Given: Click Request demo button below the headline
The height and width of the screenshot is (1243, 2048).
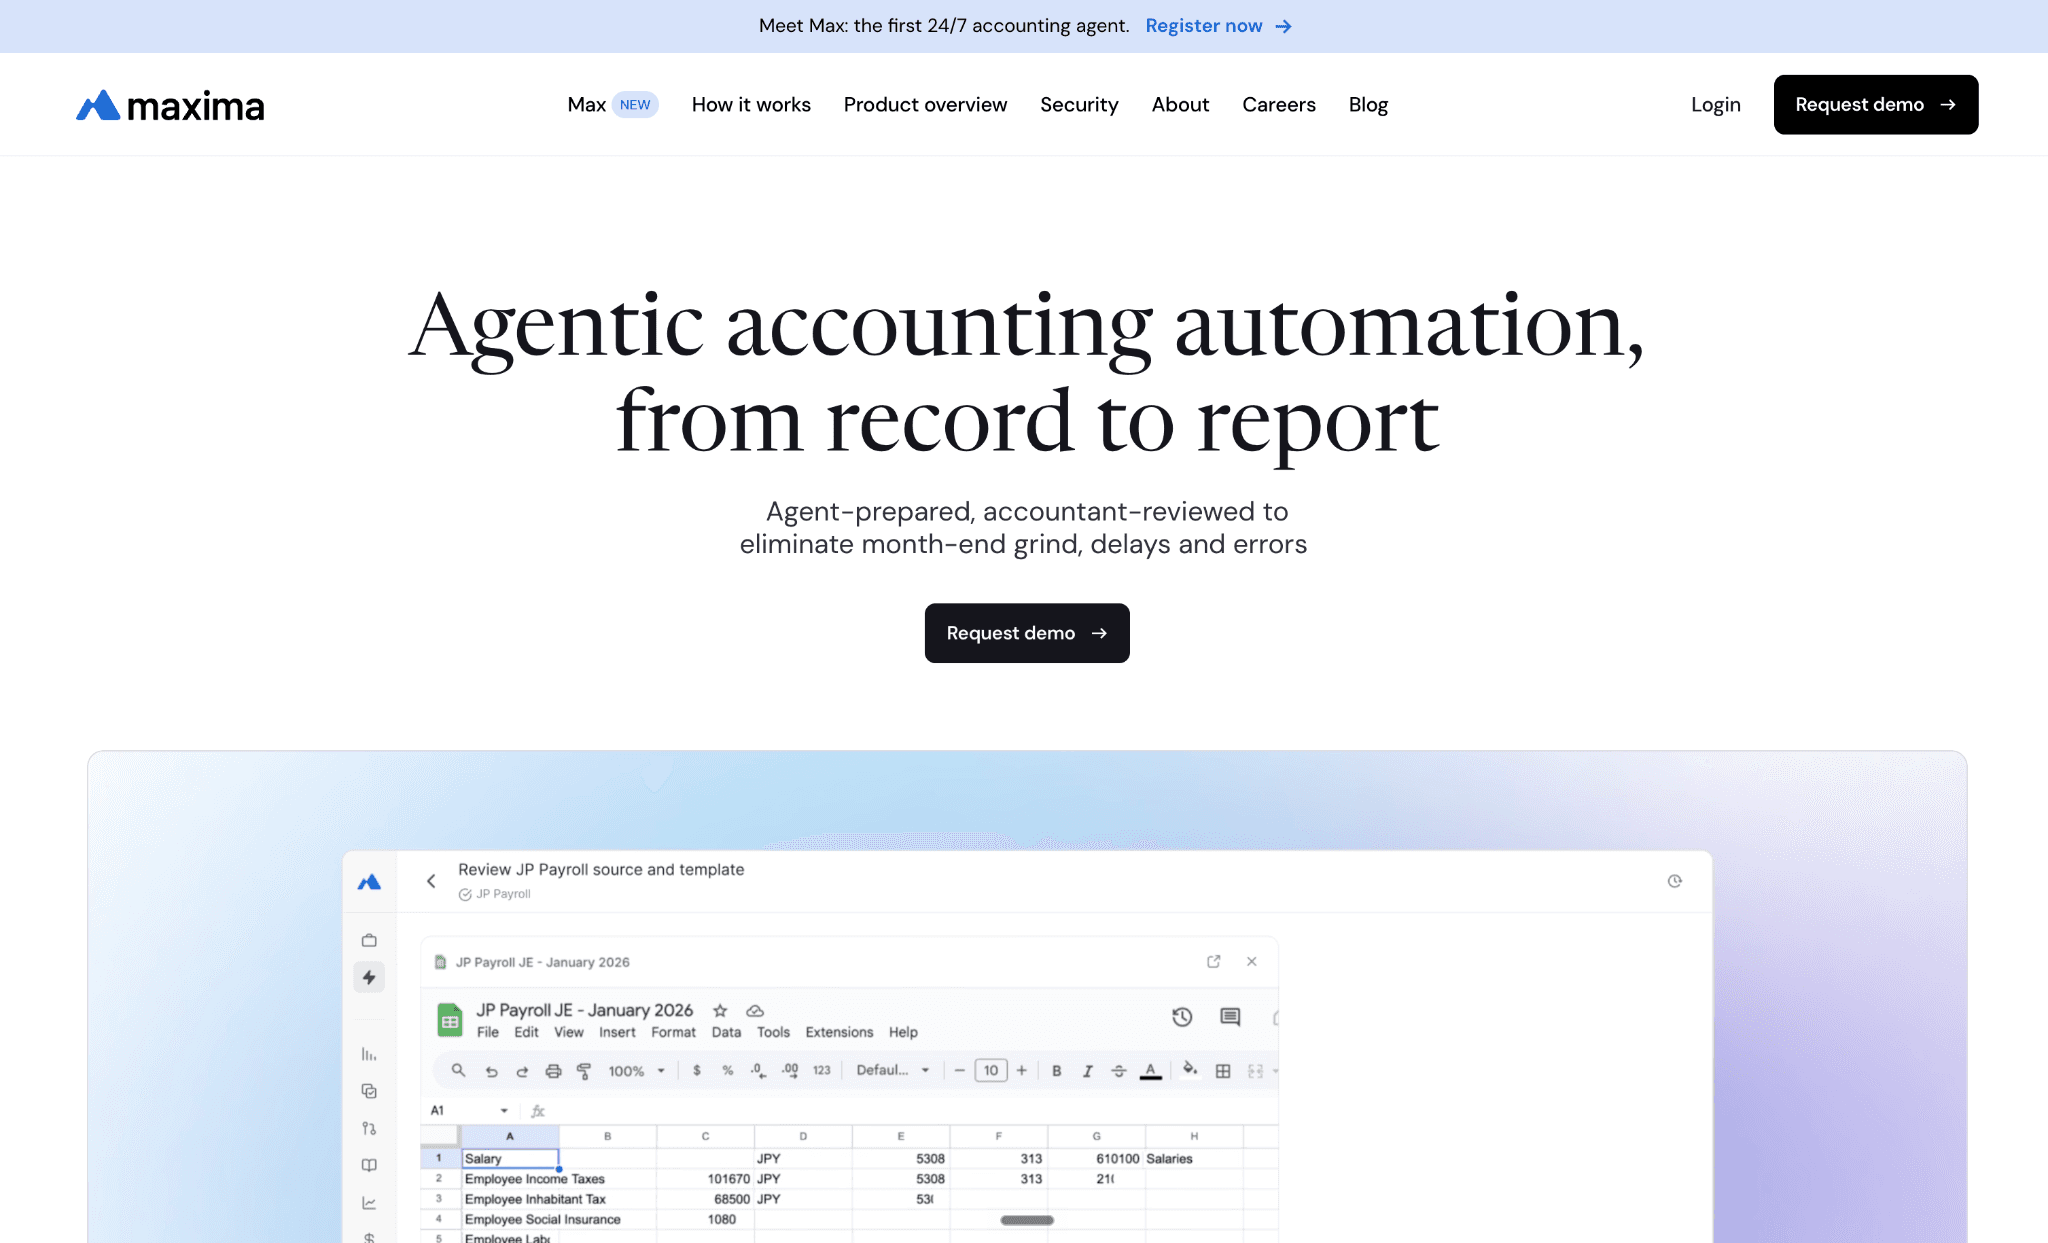Looking at the screenshot, I should pos(1027,633).
